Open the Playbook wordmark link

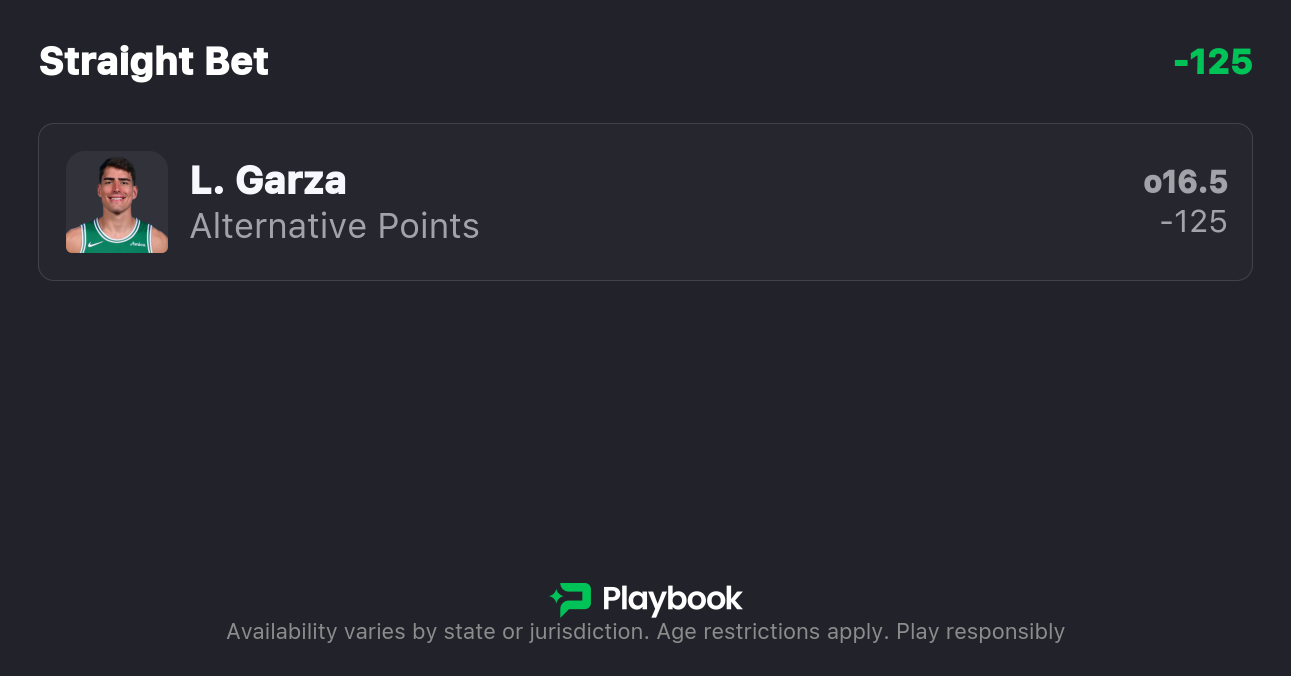672,600
